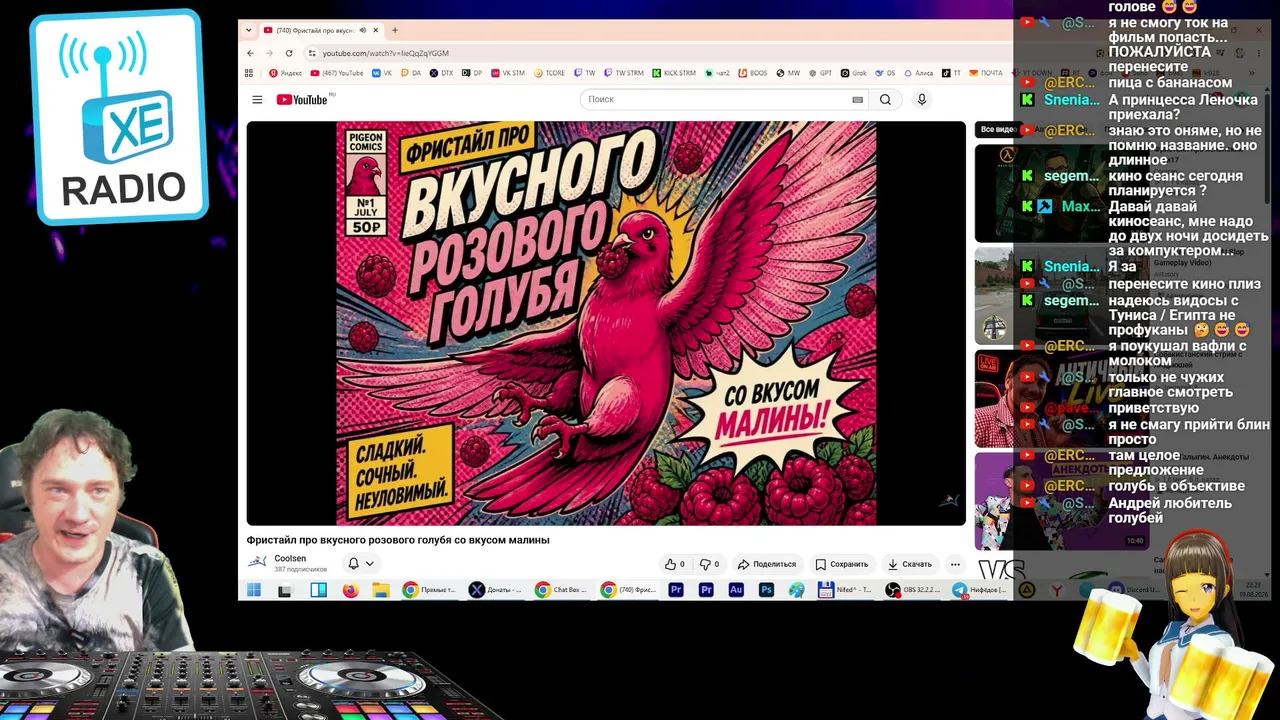Image resolution: width=1280 pixels, height=720 pixels.
Task: Like the video with the thumbs-up button
Action: [675, 564]
